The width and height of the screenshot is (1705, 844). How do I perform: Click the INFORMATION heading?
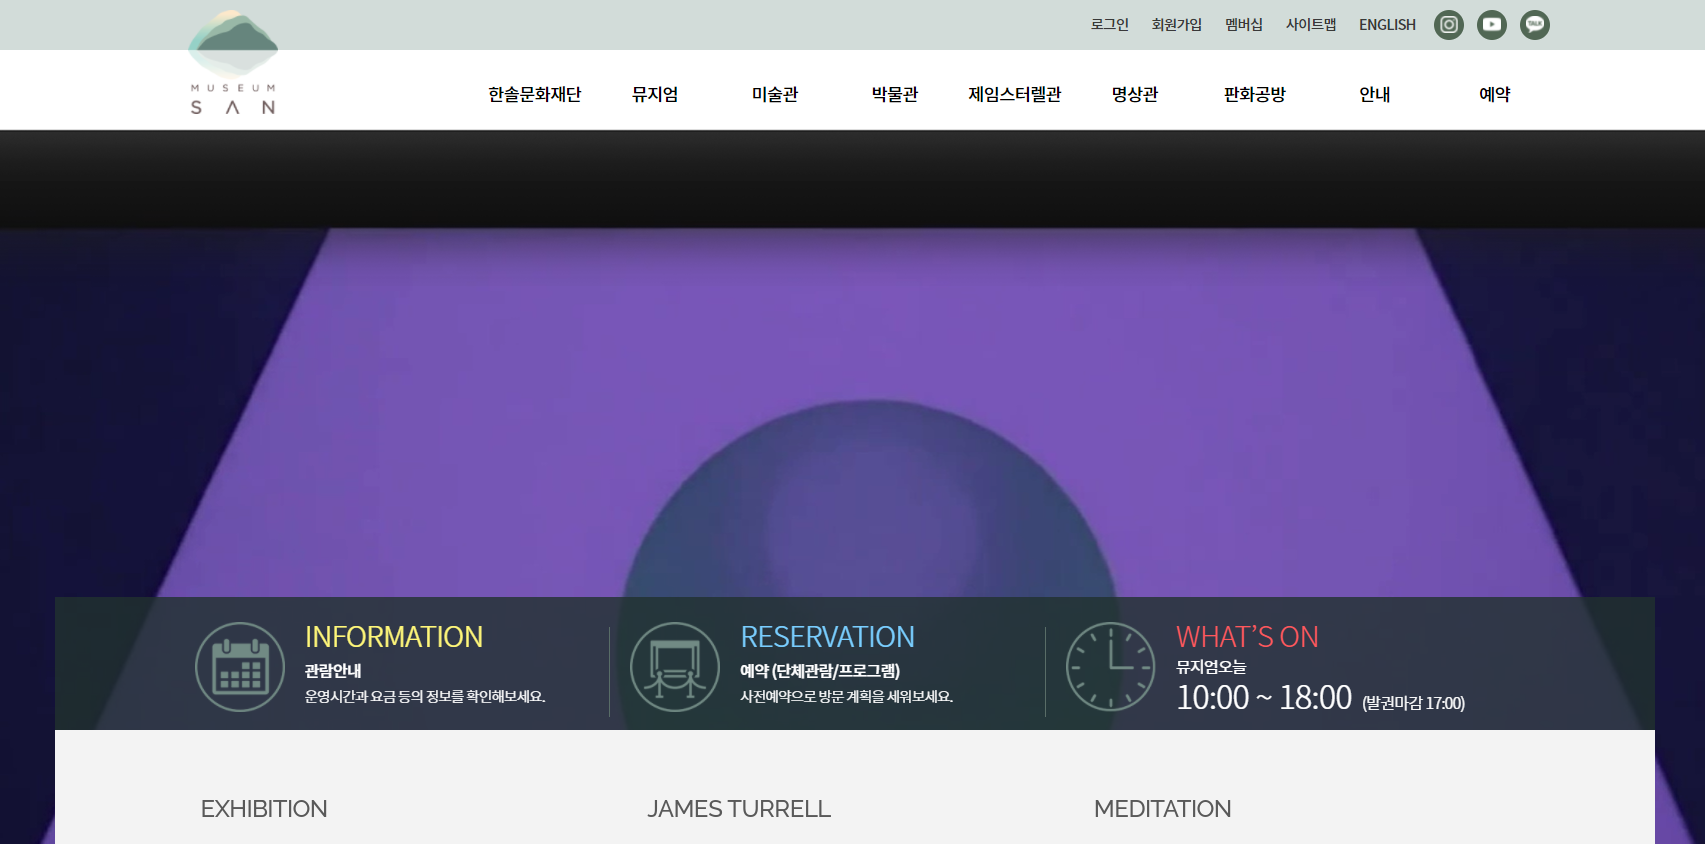394,637
